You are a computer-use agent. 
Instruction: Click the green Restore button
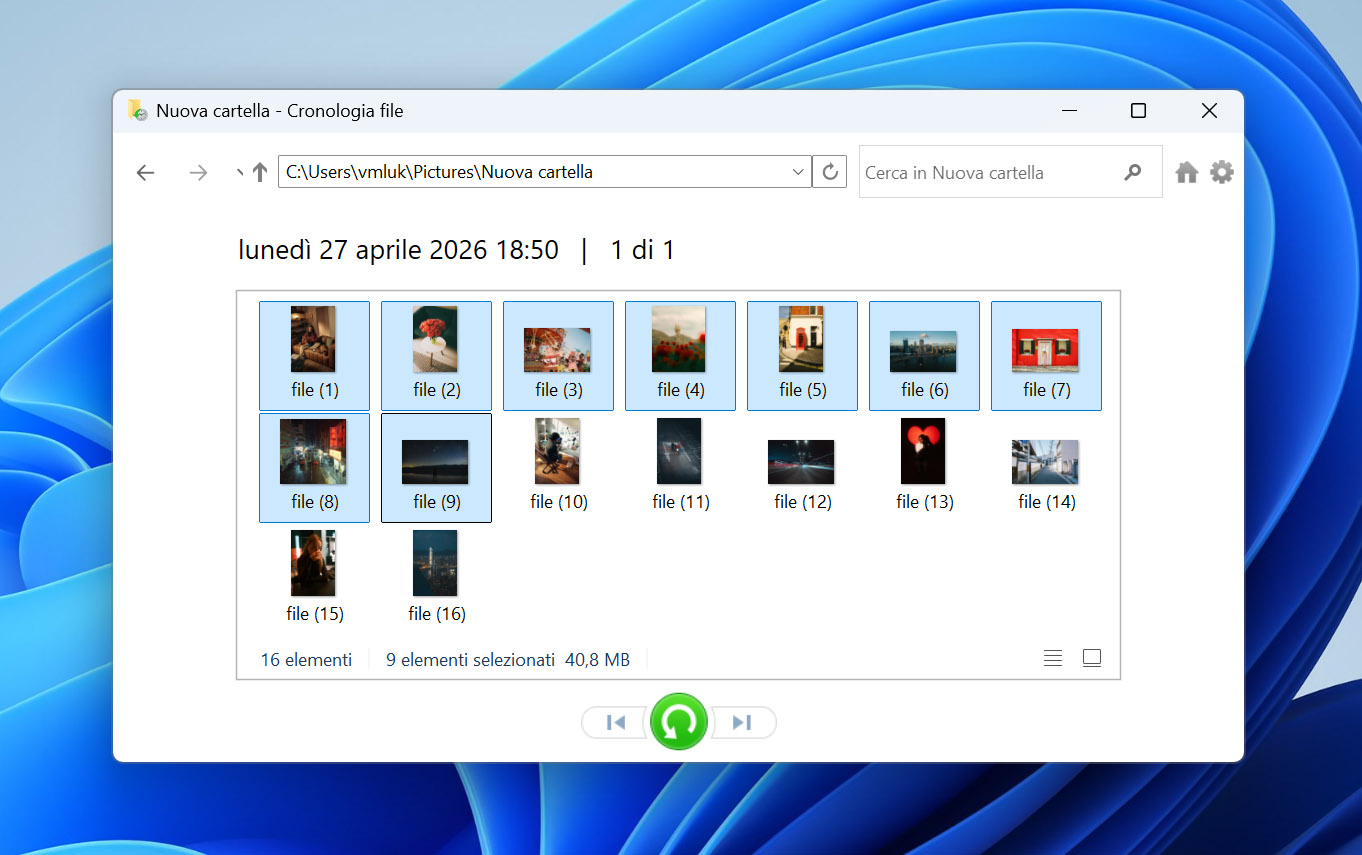coord(679,721)
